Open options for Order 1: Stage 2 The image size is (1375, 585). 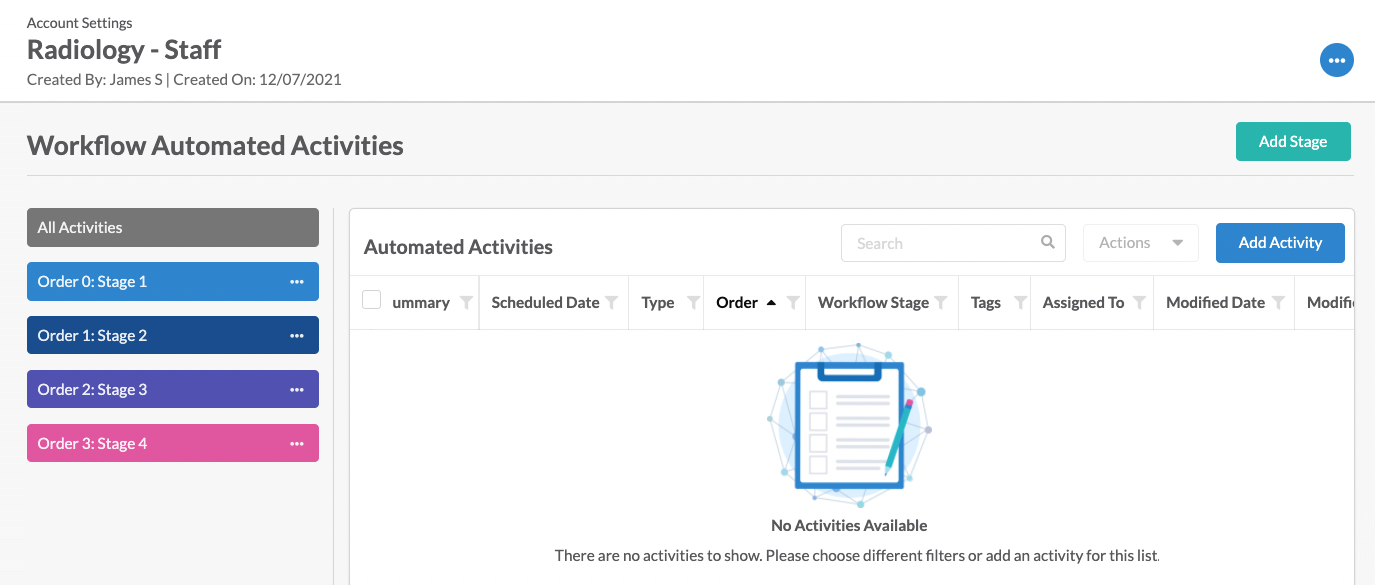[297, 336]
